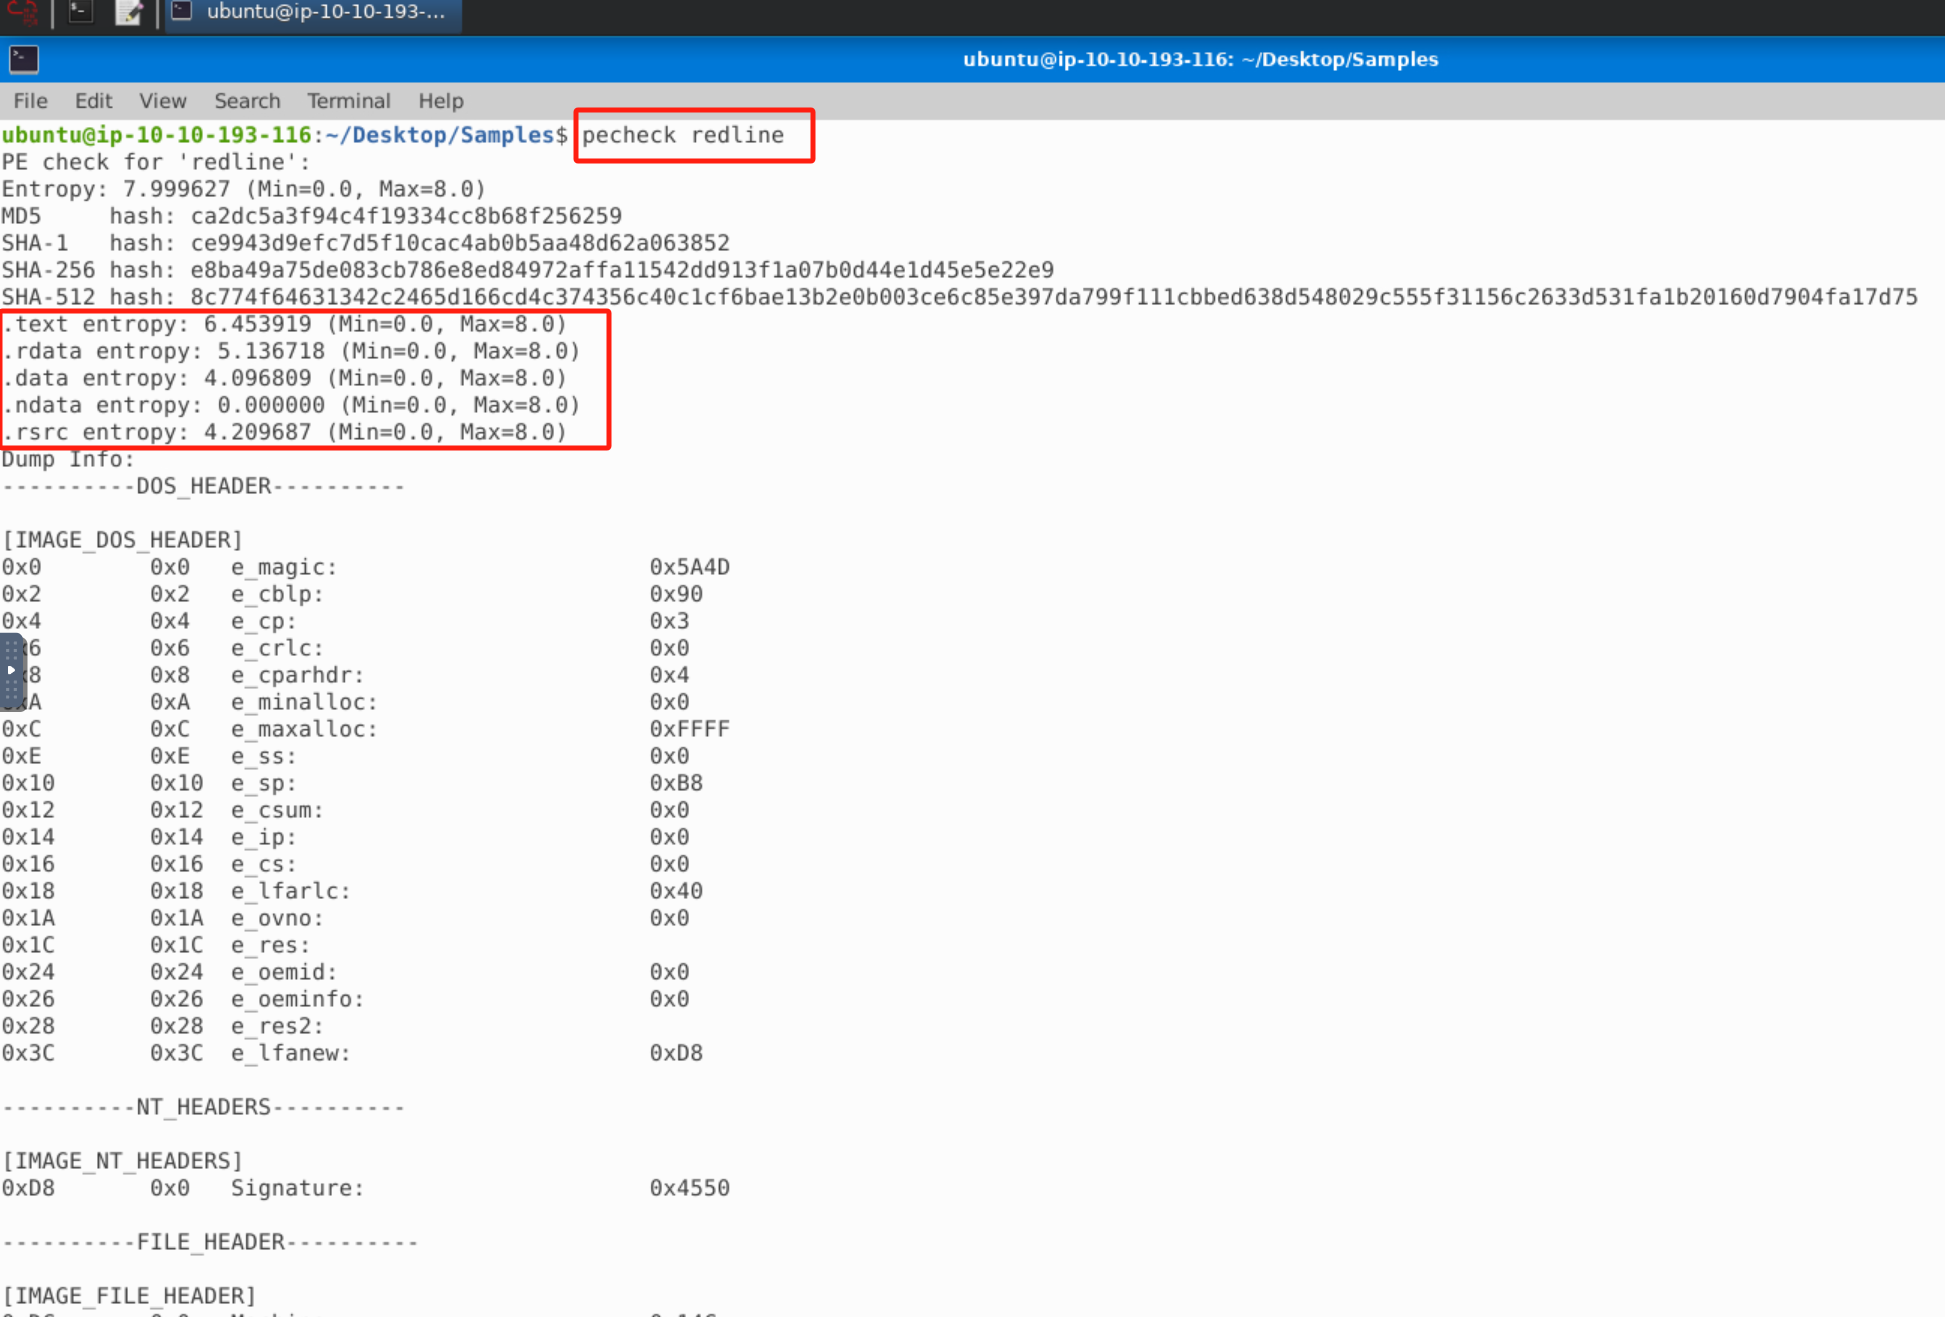The height and width of the screenshot is (1317, 1945).
Task: Click the NT_HEADERS section divider text
Action: coord(203,1107)
